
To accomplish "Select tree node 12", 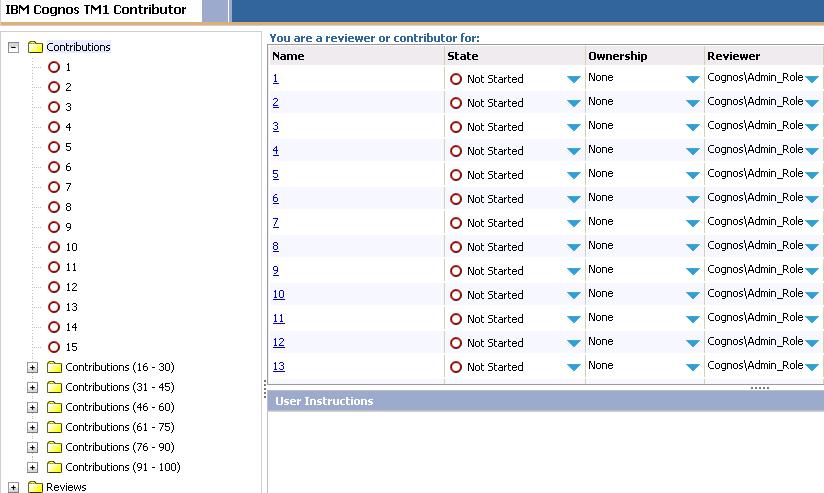I will 71,287.
